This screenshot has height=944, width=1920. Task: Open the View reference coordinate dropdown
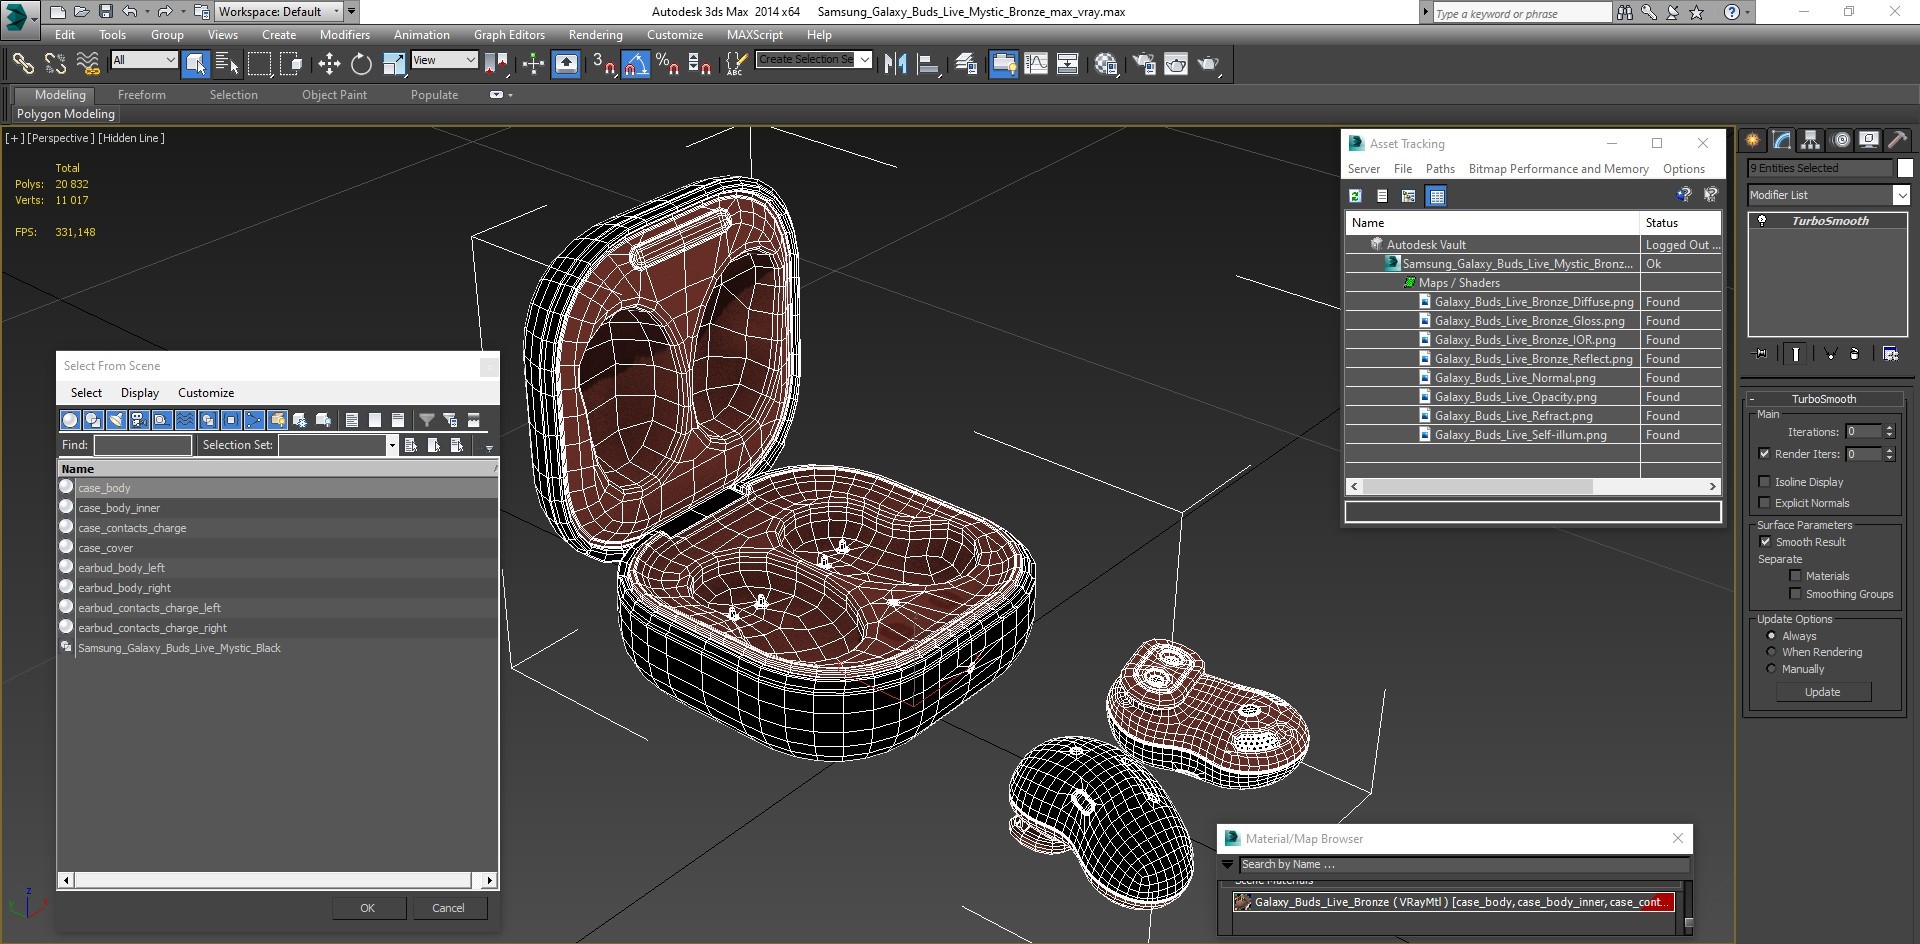(444, 60)
